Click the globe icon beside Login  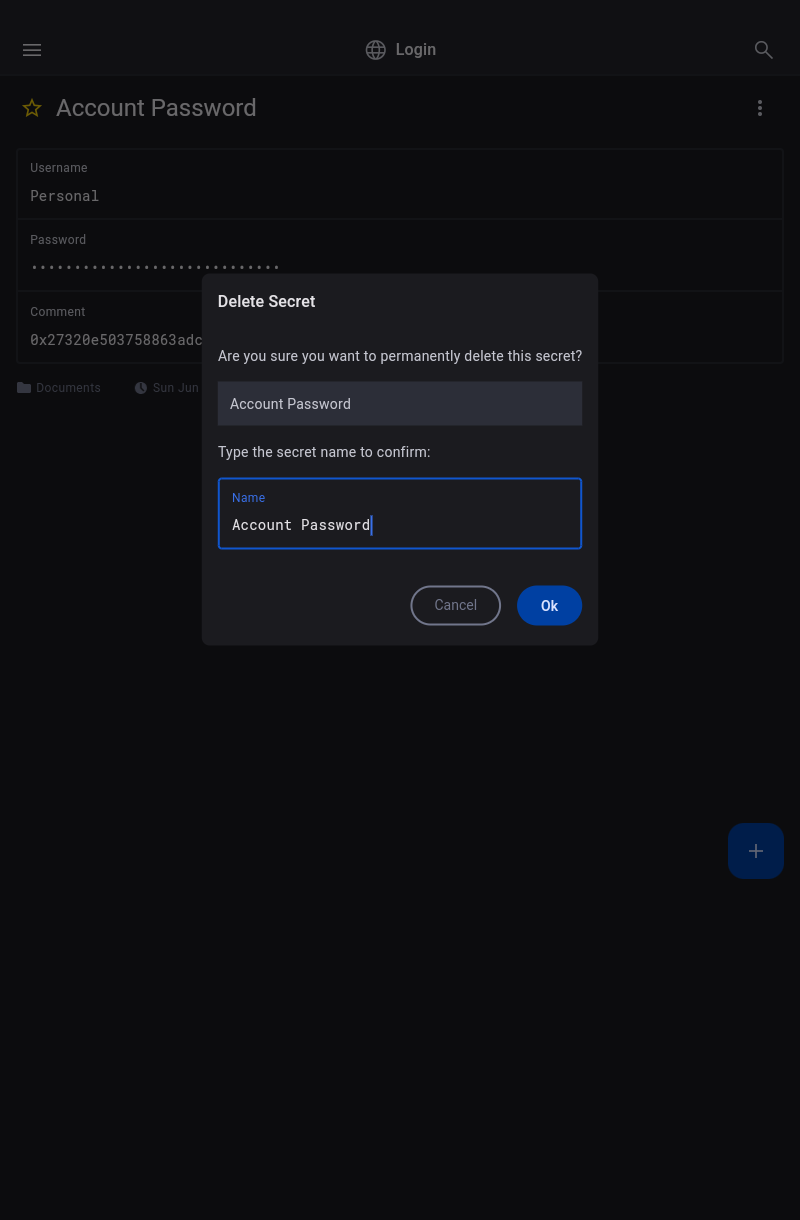click(376, 50)
